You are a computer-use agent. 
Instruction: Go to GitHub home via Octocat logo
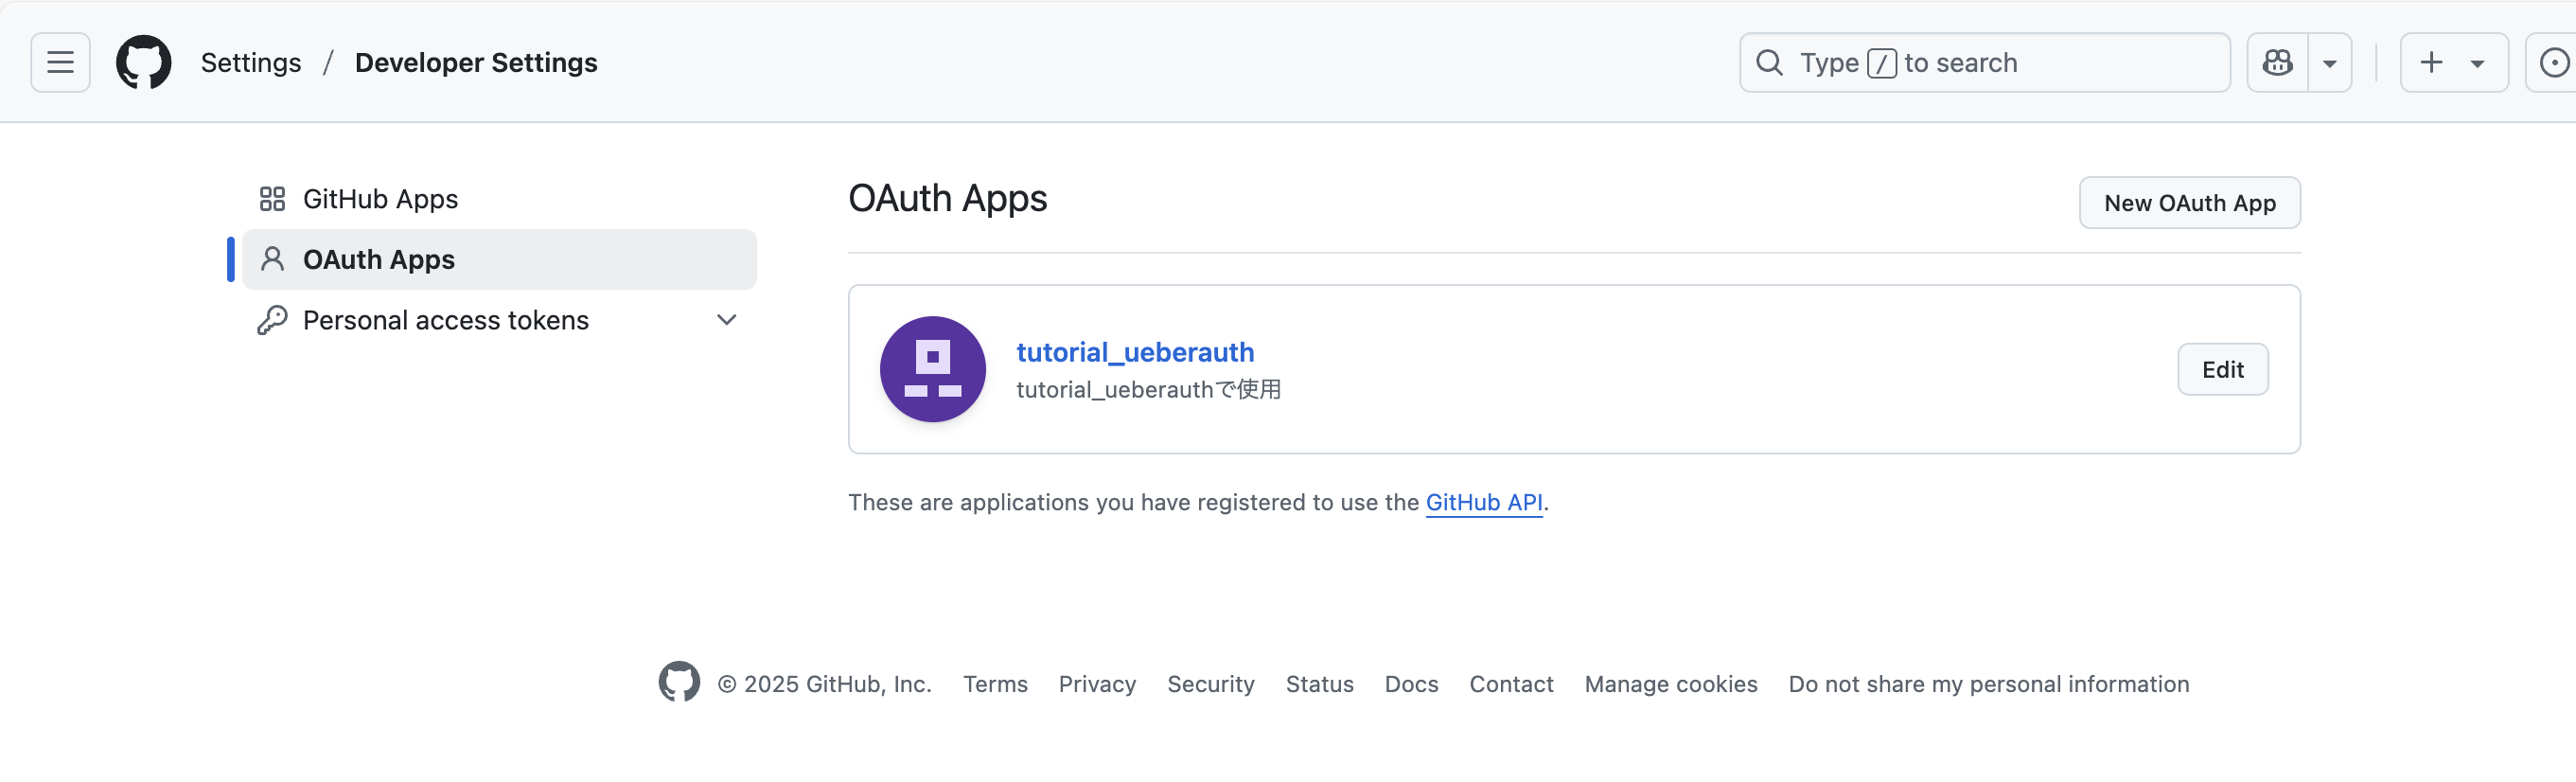pos(144,62)
